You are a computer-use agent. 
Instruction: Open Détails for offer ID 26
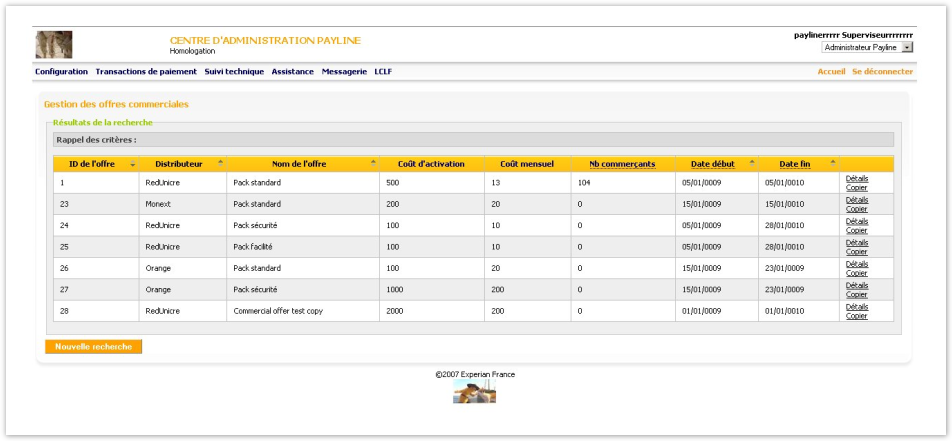tap(857, 264)
